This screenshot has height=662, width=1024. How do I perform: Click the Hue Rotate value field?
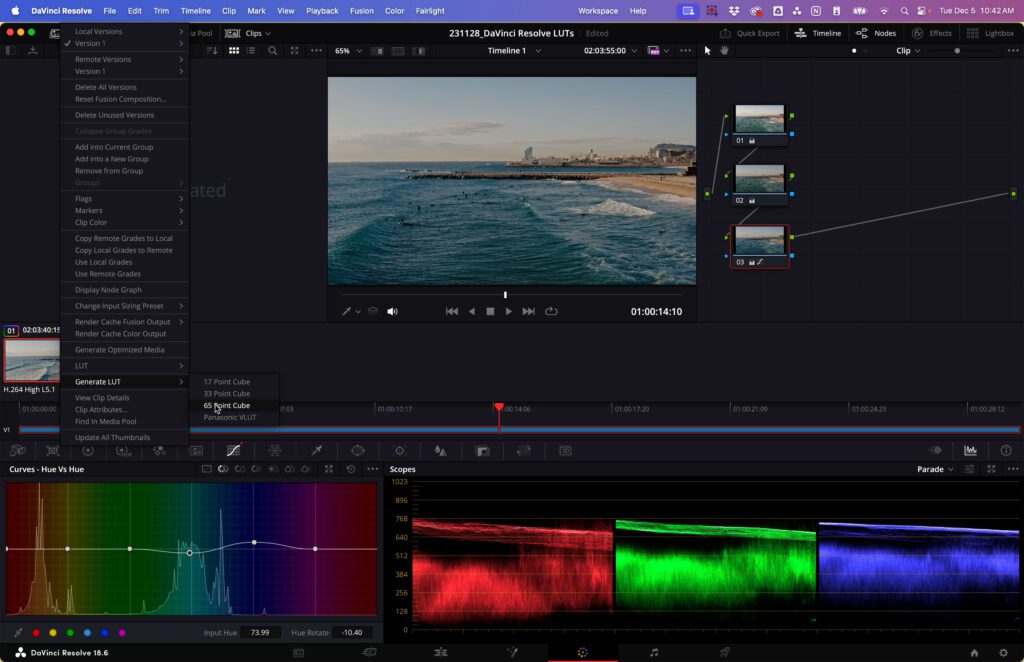point(353,632)
